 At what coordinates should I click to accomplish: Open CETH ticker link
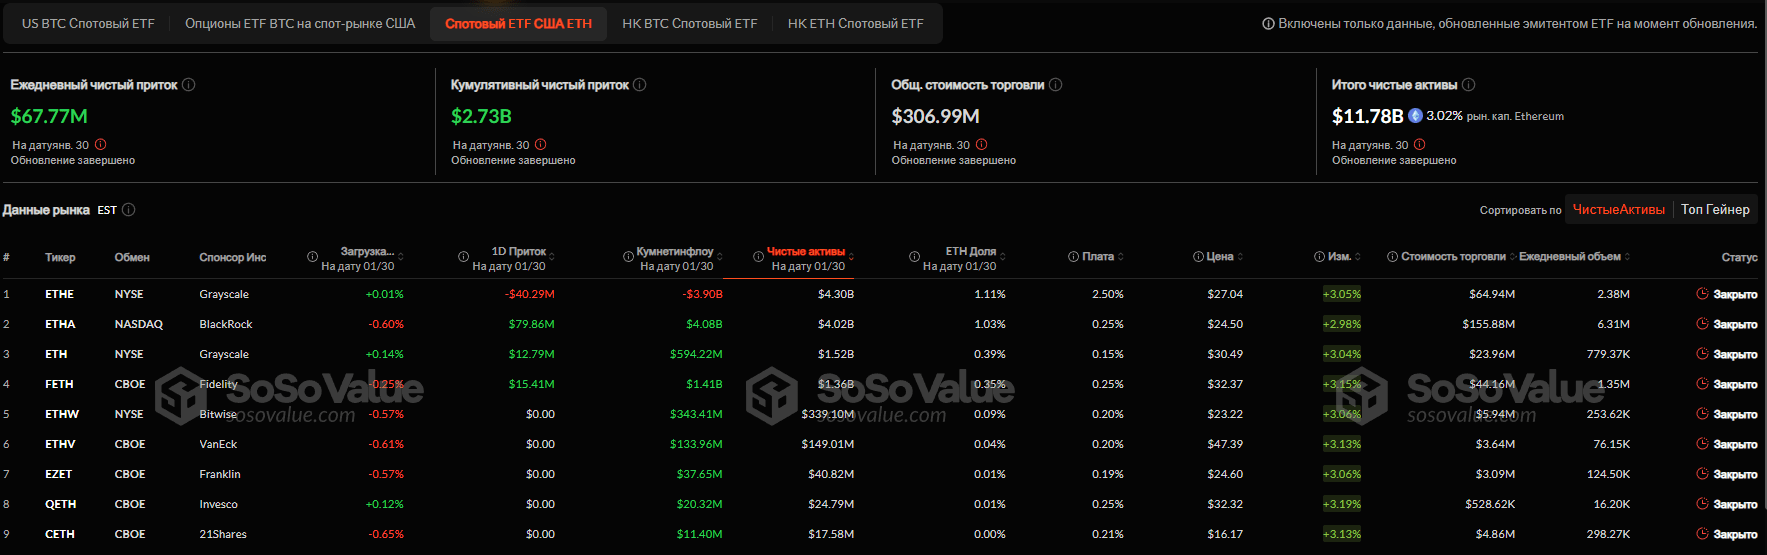[60, 534]
